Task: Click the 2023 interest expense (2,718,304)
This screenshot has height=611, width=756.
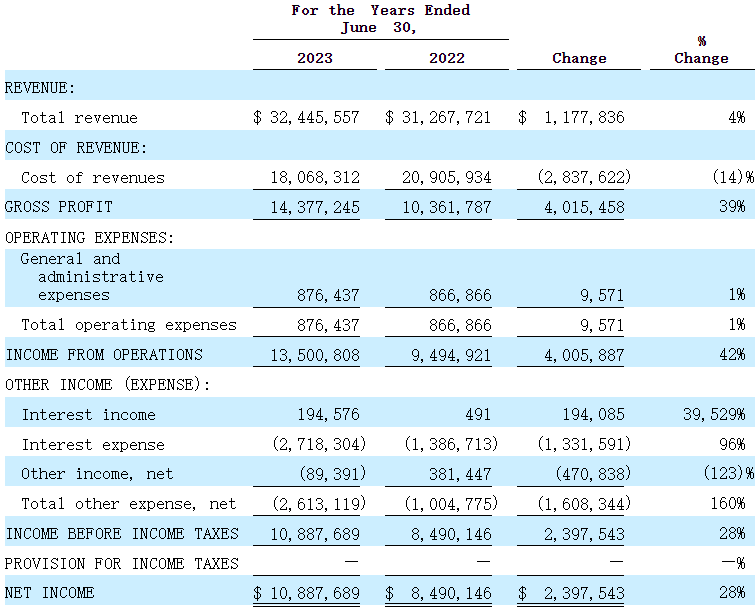Action: pos(311,445)
